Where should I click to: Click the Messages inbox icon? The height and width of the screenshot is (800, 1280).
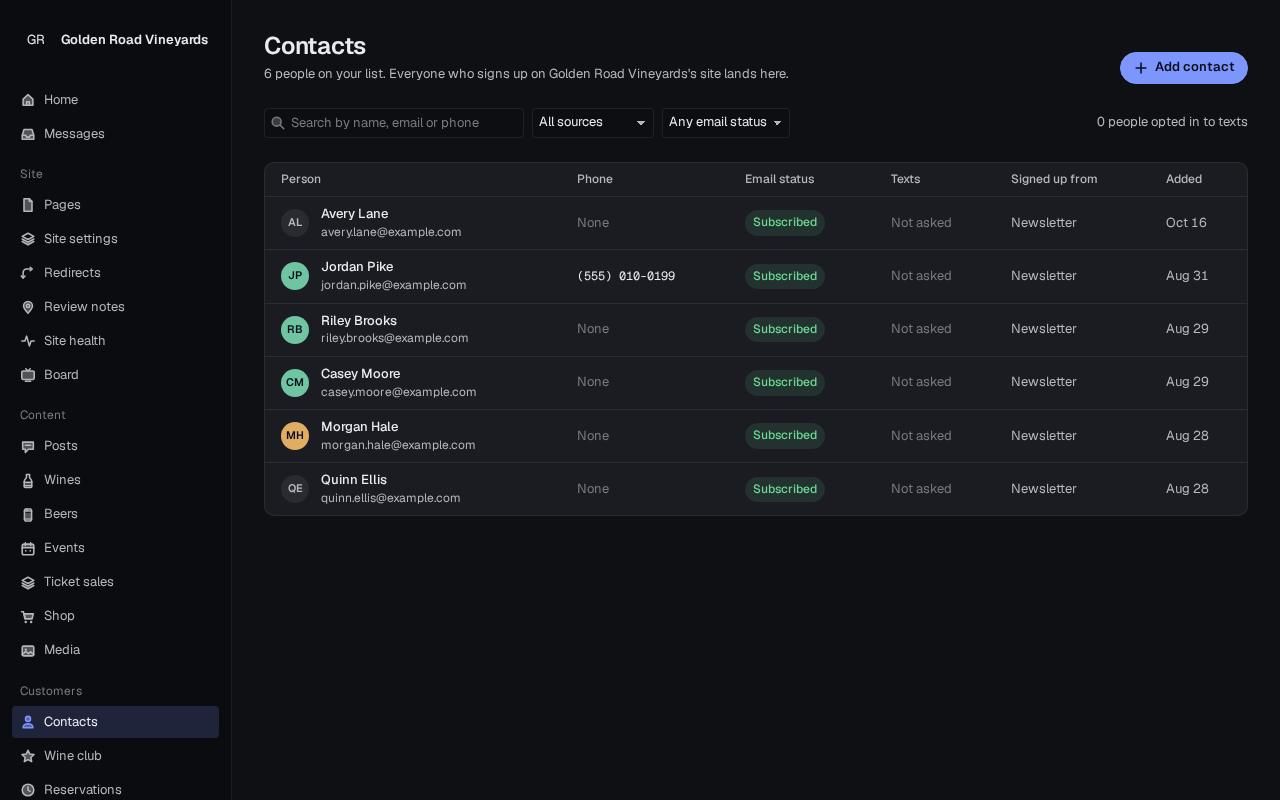point(28,134)
